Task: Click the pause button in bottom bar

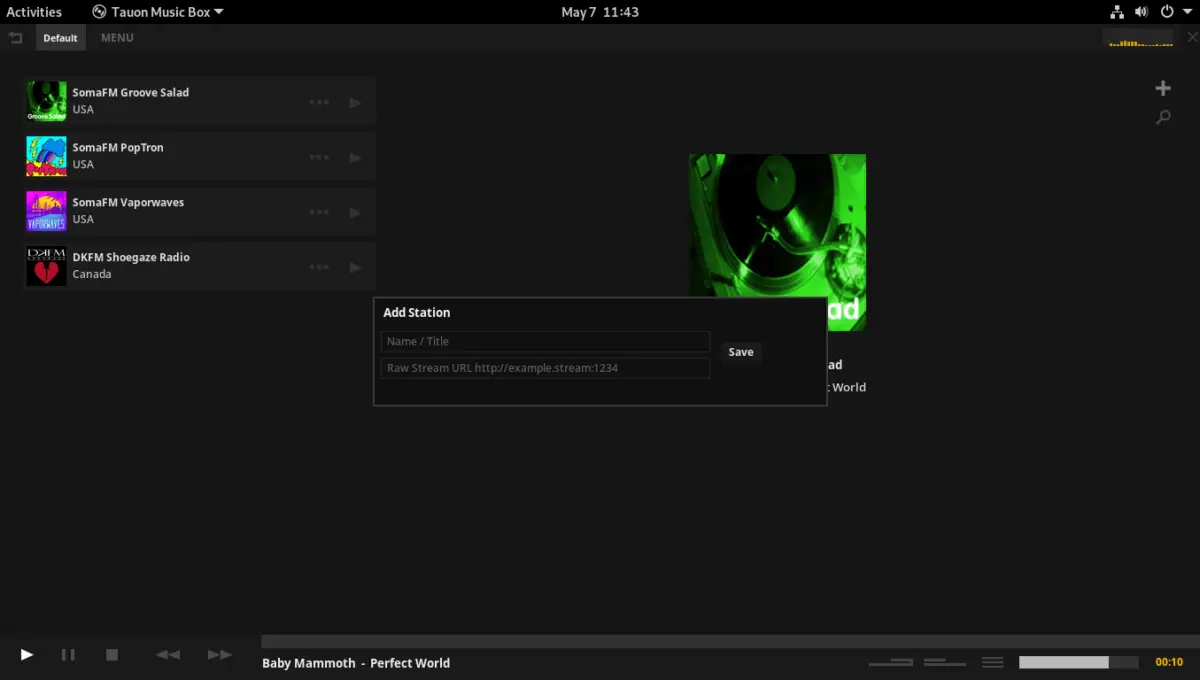Action: pyautogui.click(x=68, y=655)
